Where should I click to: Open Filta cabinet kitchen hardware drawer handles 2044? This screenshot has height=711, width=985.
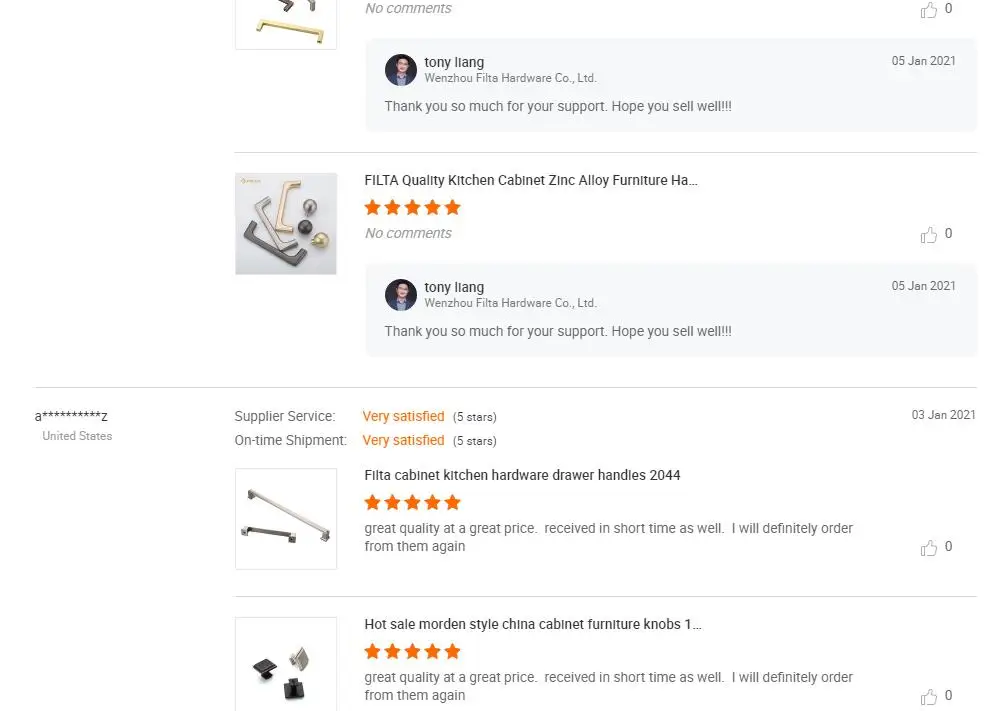522,475
